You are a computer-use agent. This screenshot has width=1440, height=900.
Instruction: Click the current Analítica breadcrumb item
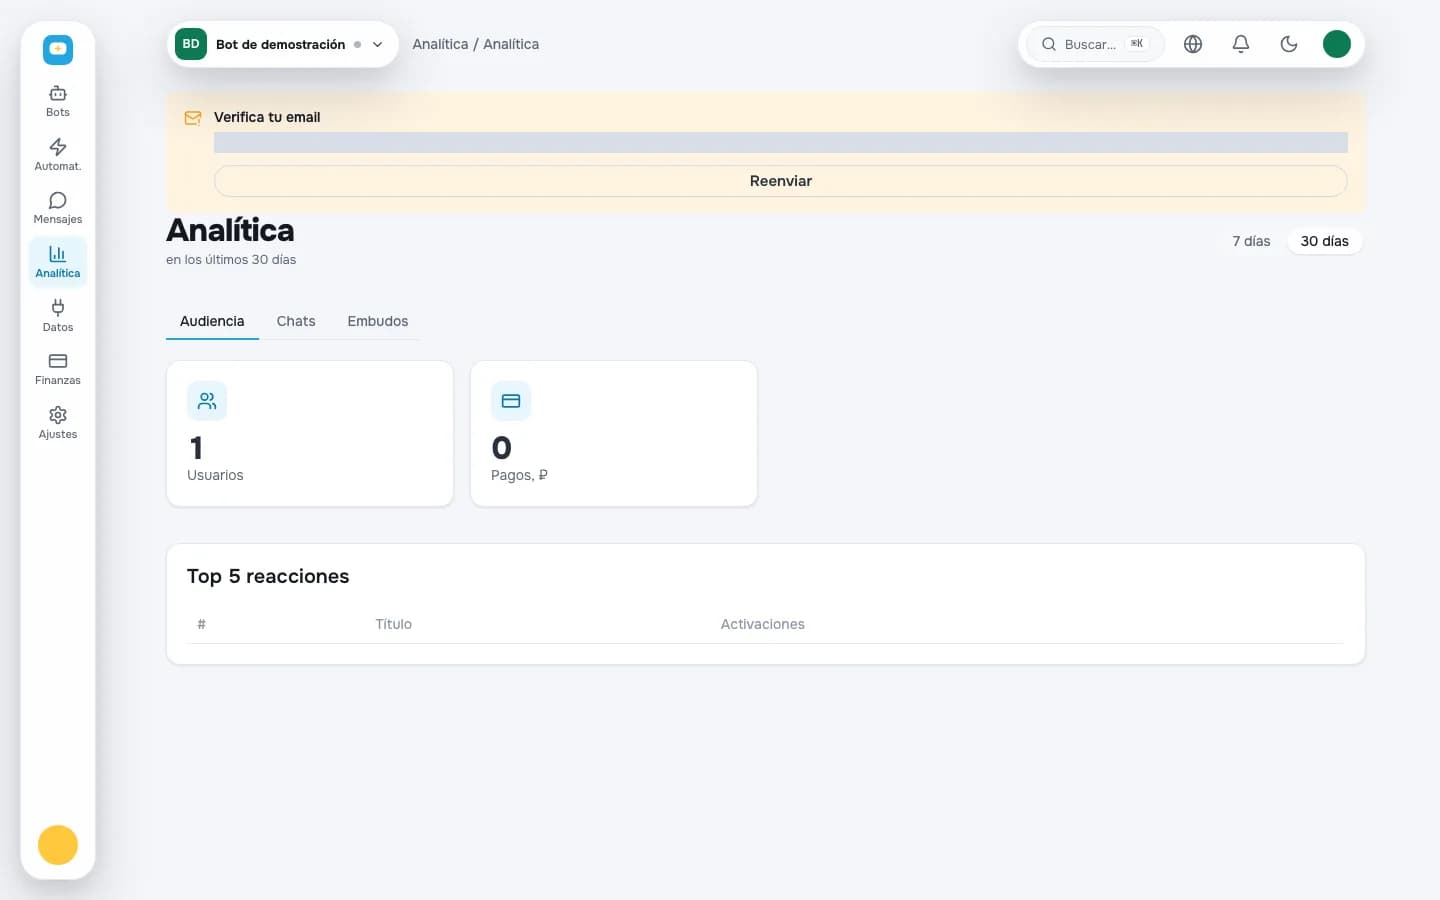511,44
